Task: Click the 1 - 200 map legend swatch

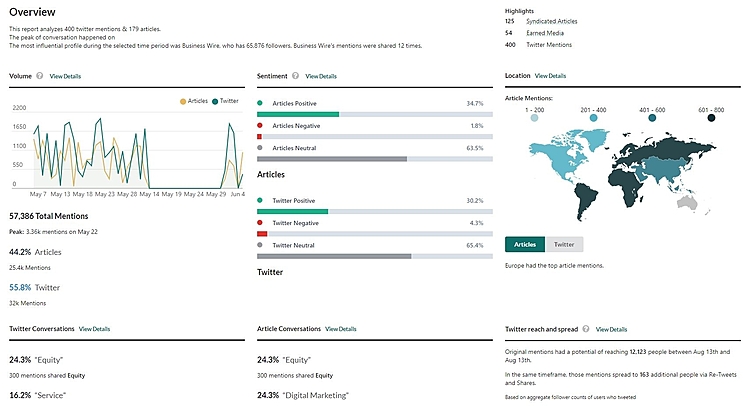Action: [534, 118]
